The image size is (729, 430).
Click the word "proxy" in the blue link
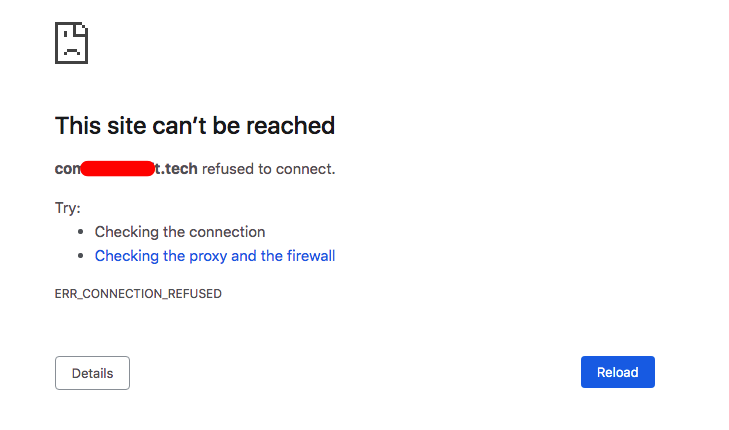pyautogui.click(x=206, y=256)
